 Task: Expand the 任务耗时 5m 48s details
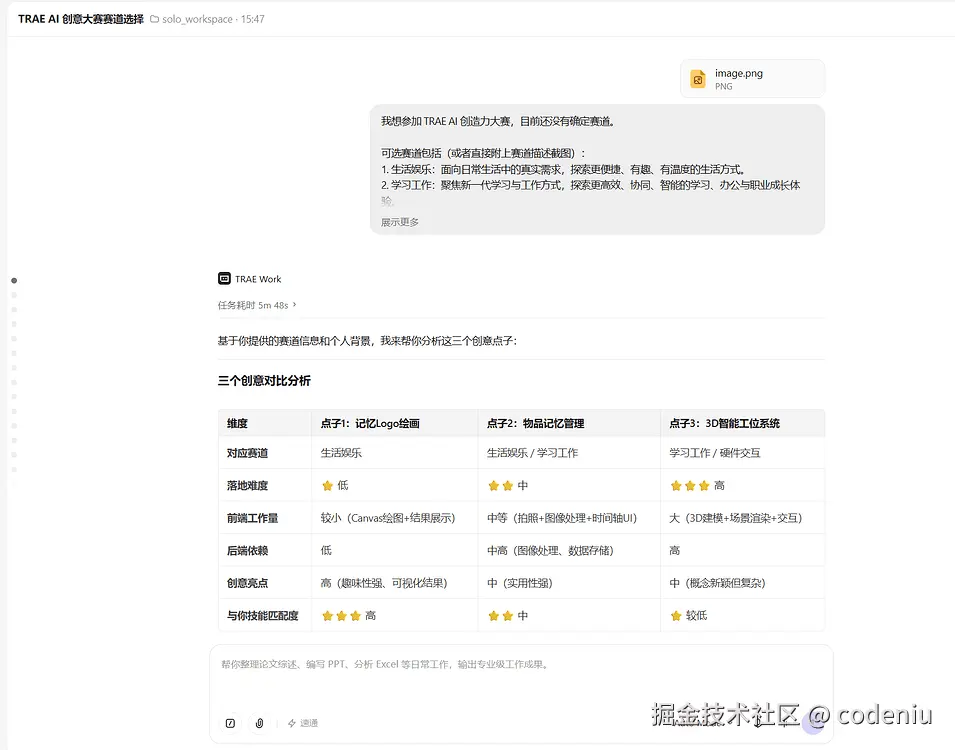(x=257, y=305)
